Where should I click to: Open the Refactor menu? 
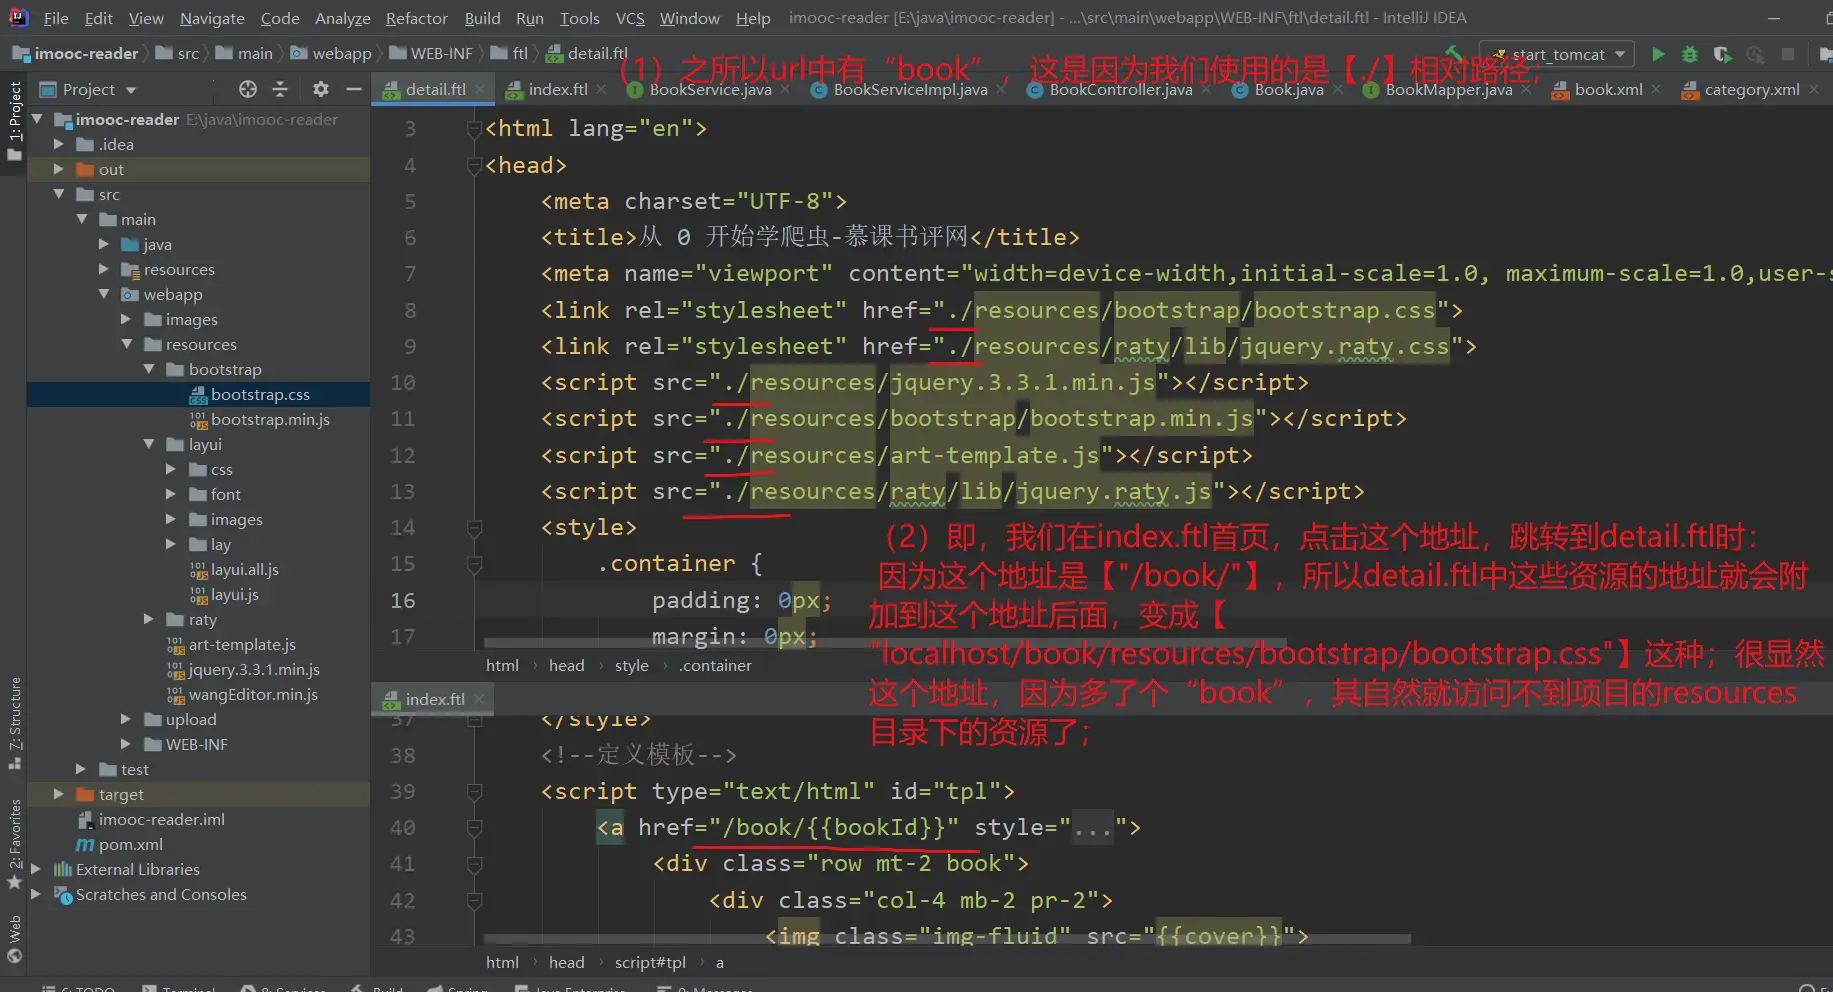point(416,18)
